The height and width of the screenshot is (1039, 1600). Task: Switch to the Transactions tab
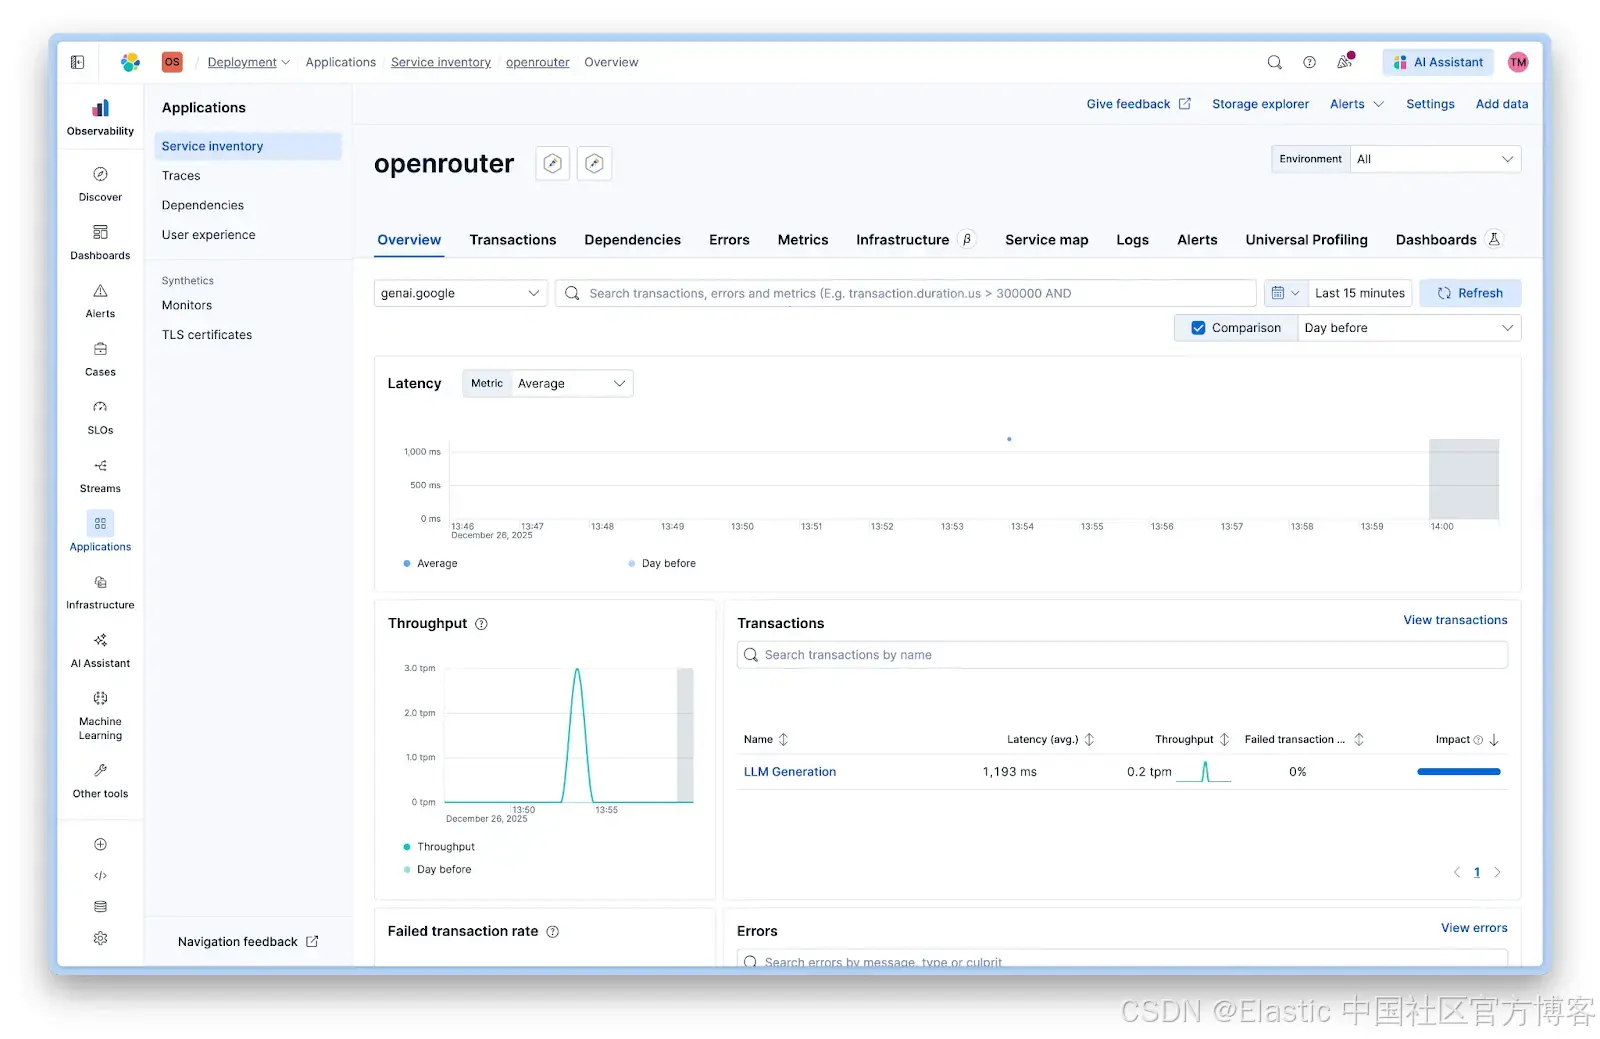[x=513, y=240]
